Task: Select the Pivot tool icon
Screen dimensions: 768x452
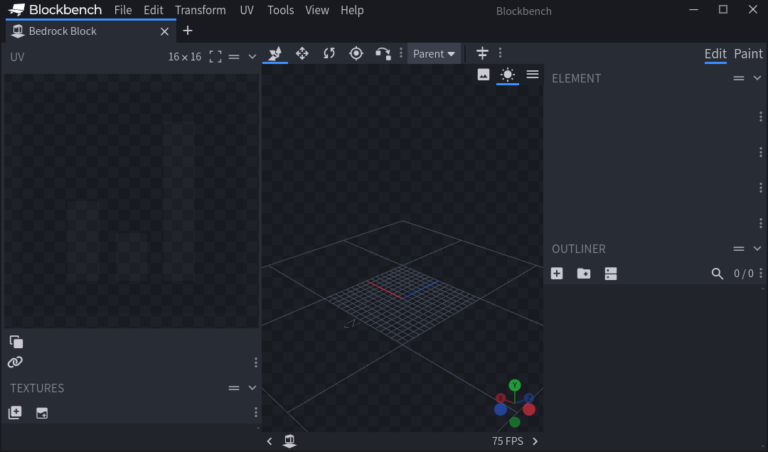Action: pos(356,53)
